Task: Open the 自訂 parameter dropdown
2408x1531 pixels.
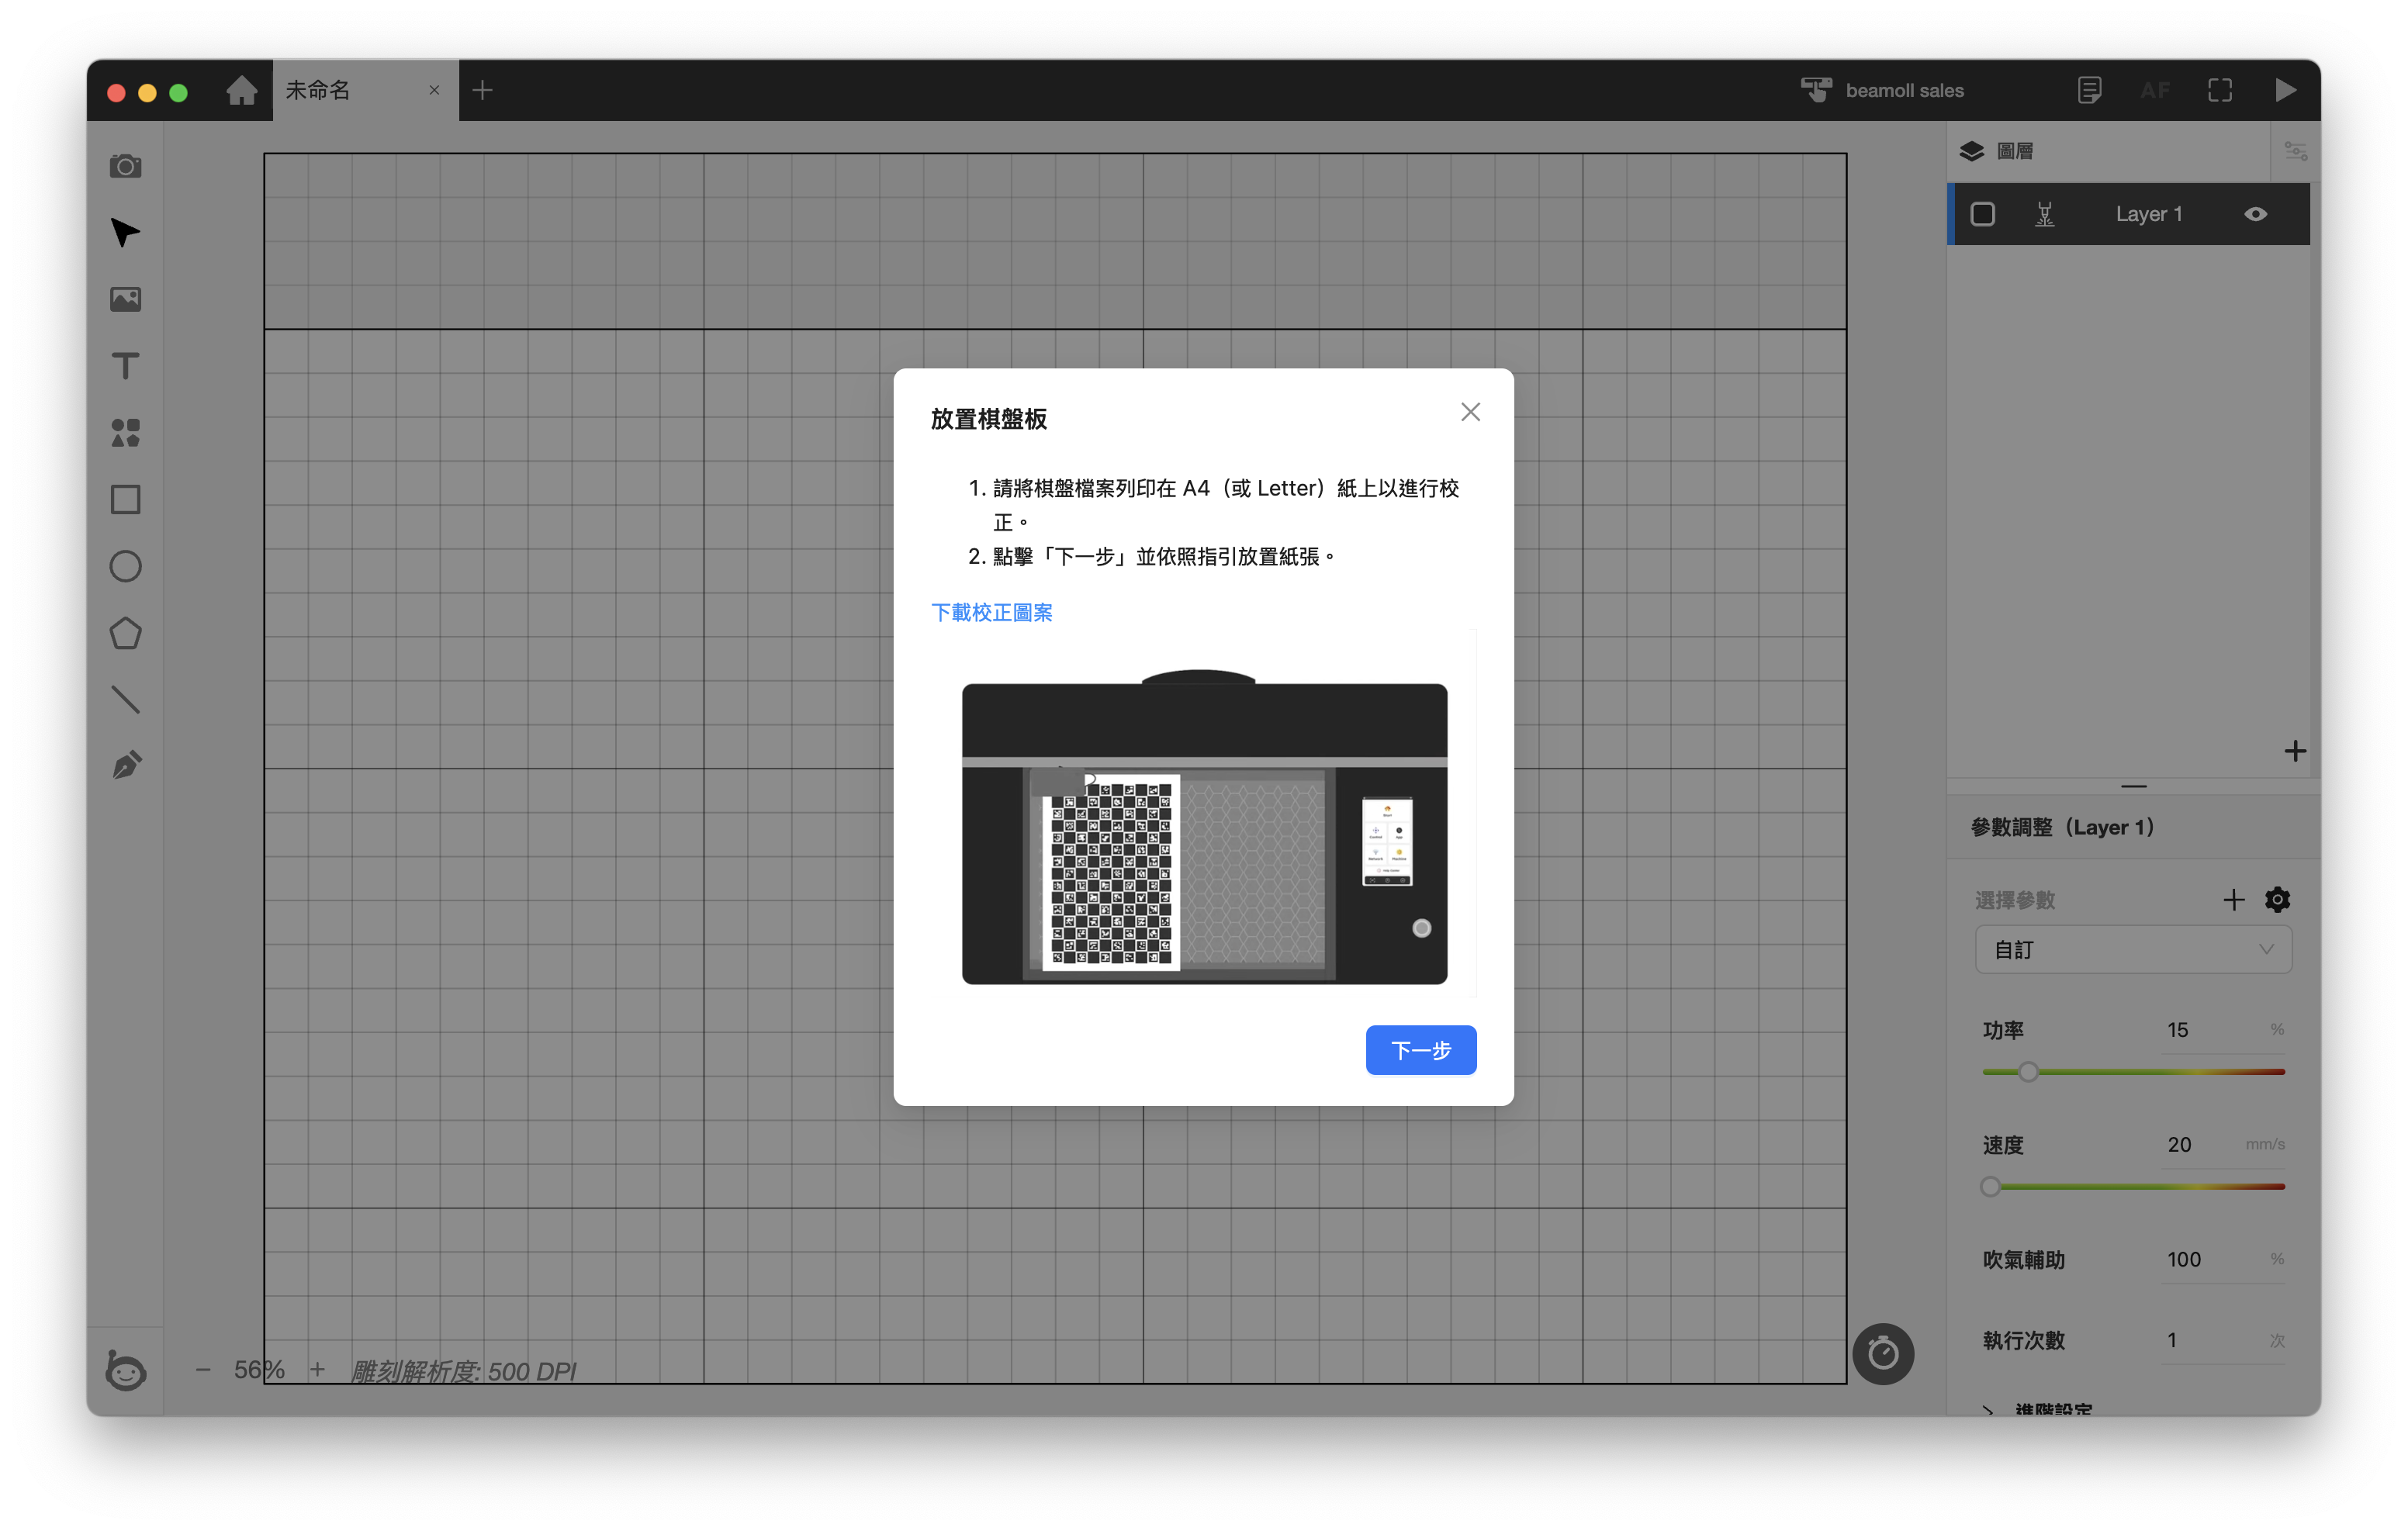Action: 2133,949
